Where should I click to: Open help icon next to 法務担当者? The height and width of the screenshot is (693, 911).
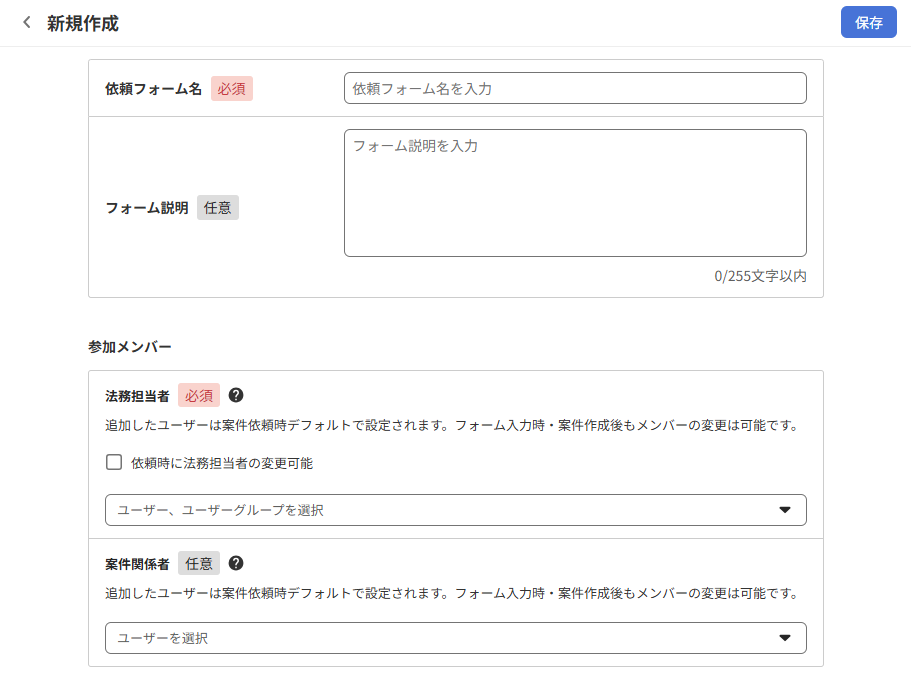coord(236,396)
